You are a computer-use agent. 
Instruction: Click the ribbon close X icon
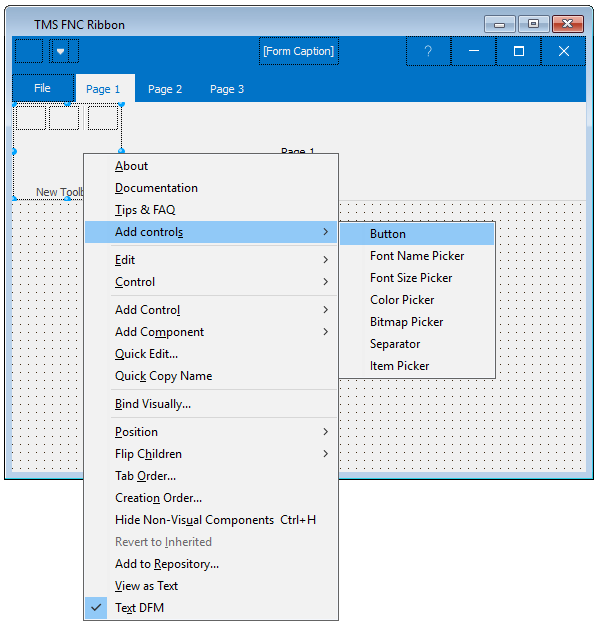564,51
